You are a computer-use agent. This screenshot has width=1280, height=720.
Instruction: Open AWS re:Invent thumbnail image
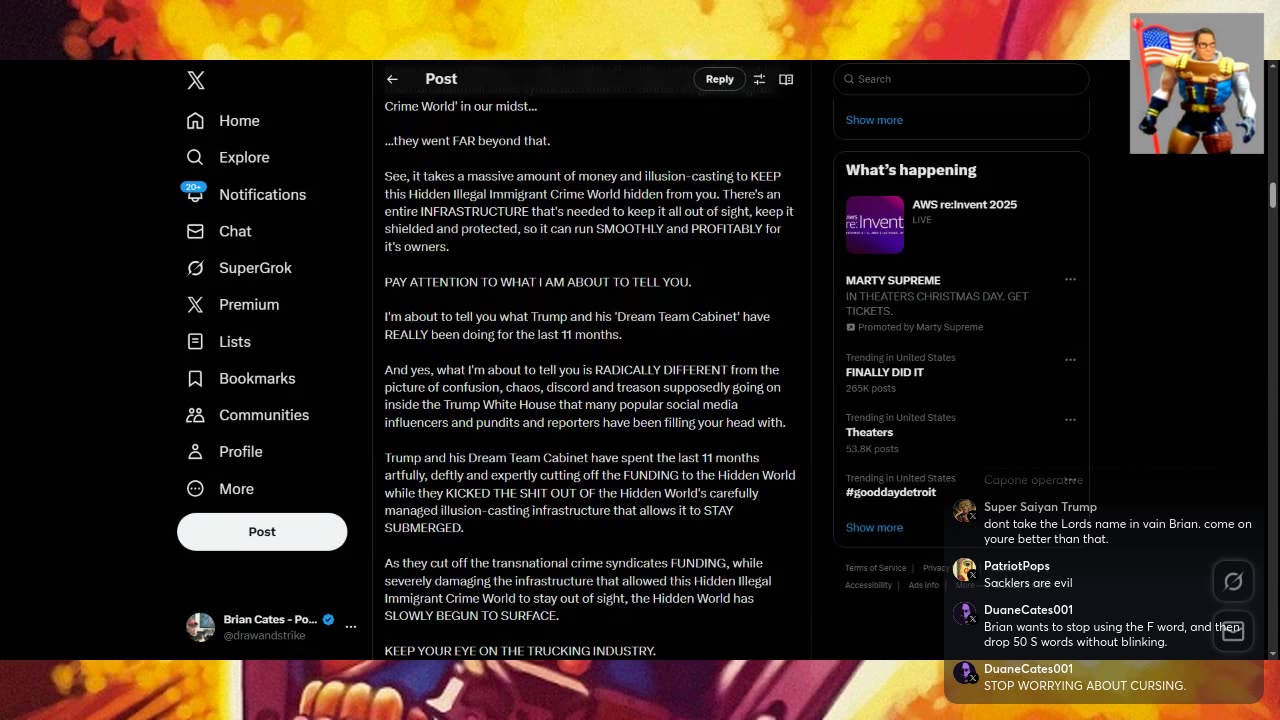(875, 224)
